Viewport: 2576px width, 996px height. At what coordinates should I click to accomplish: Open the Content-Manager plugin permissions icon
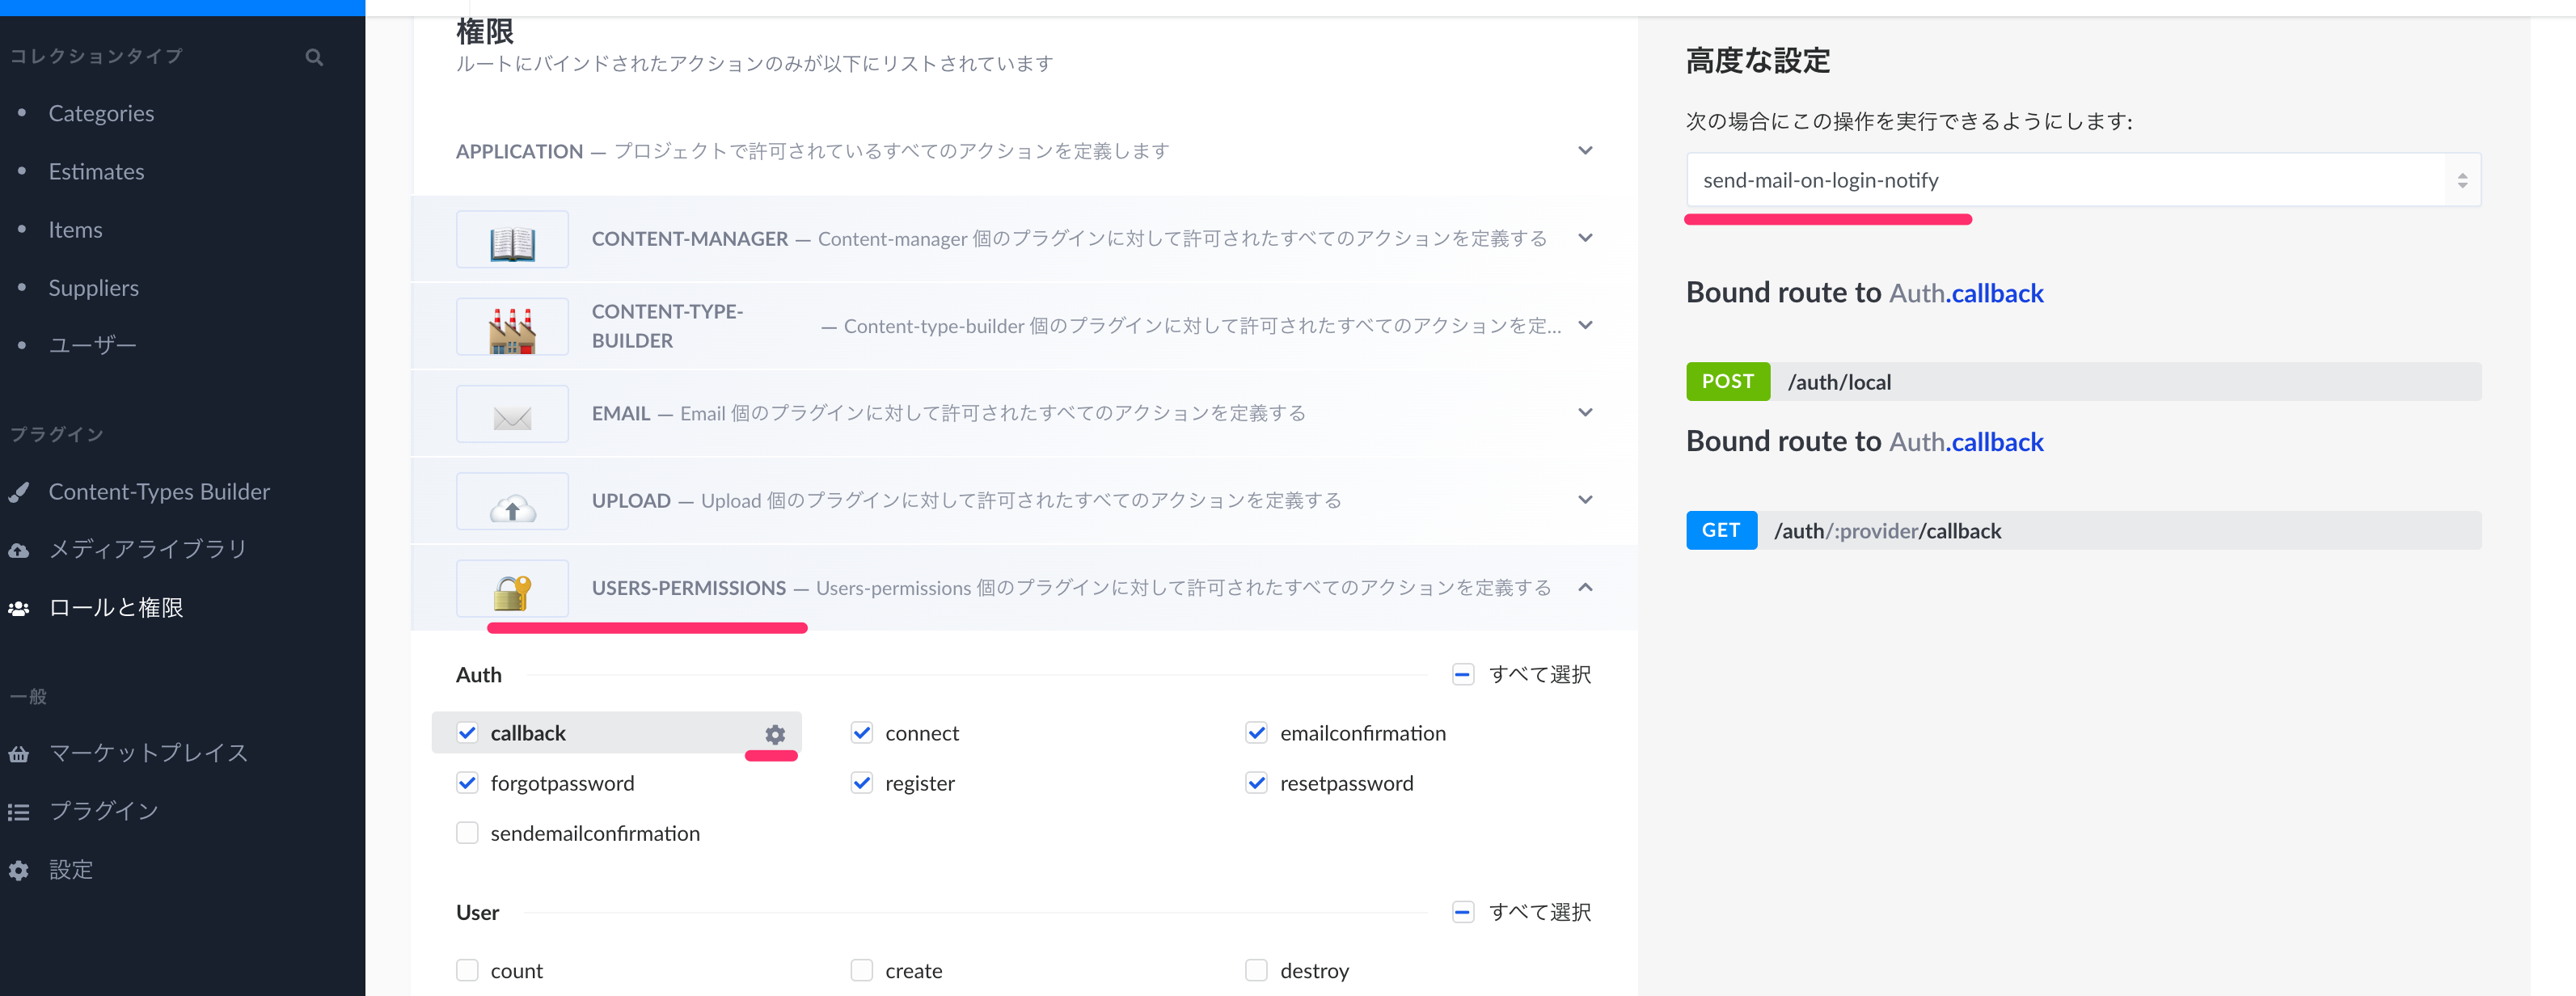click(511, 239)
